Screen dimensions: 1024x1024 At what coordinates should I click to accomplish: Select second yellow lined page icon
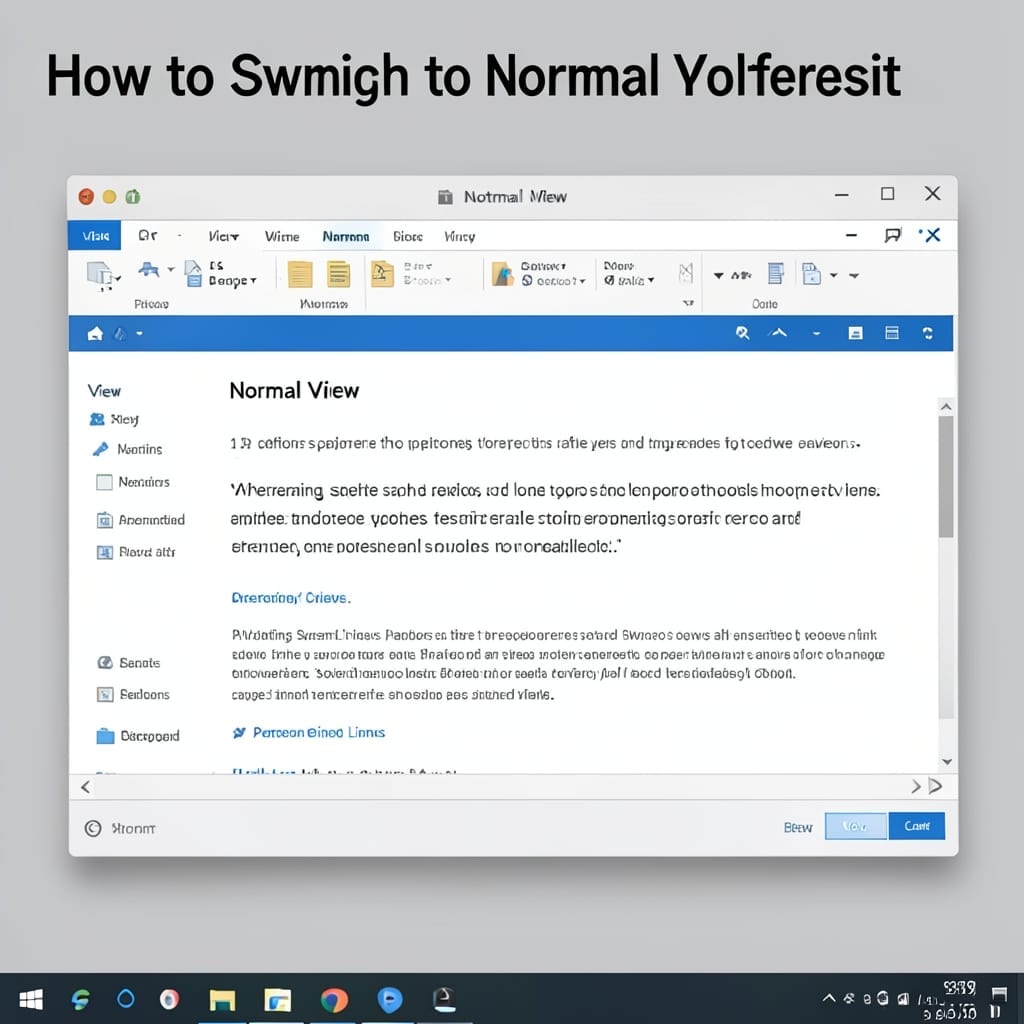pos(338,274)
